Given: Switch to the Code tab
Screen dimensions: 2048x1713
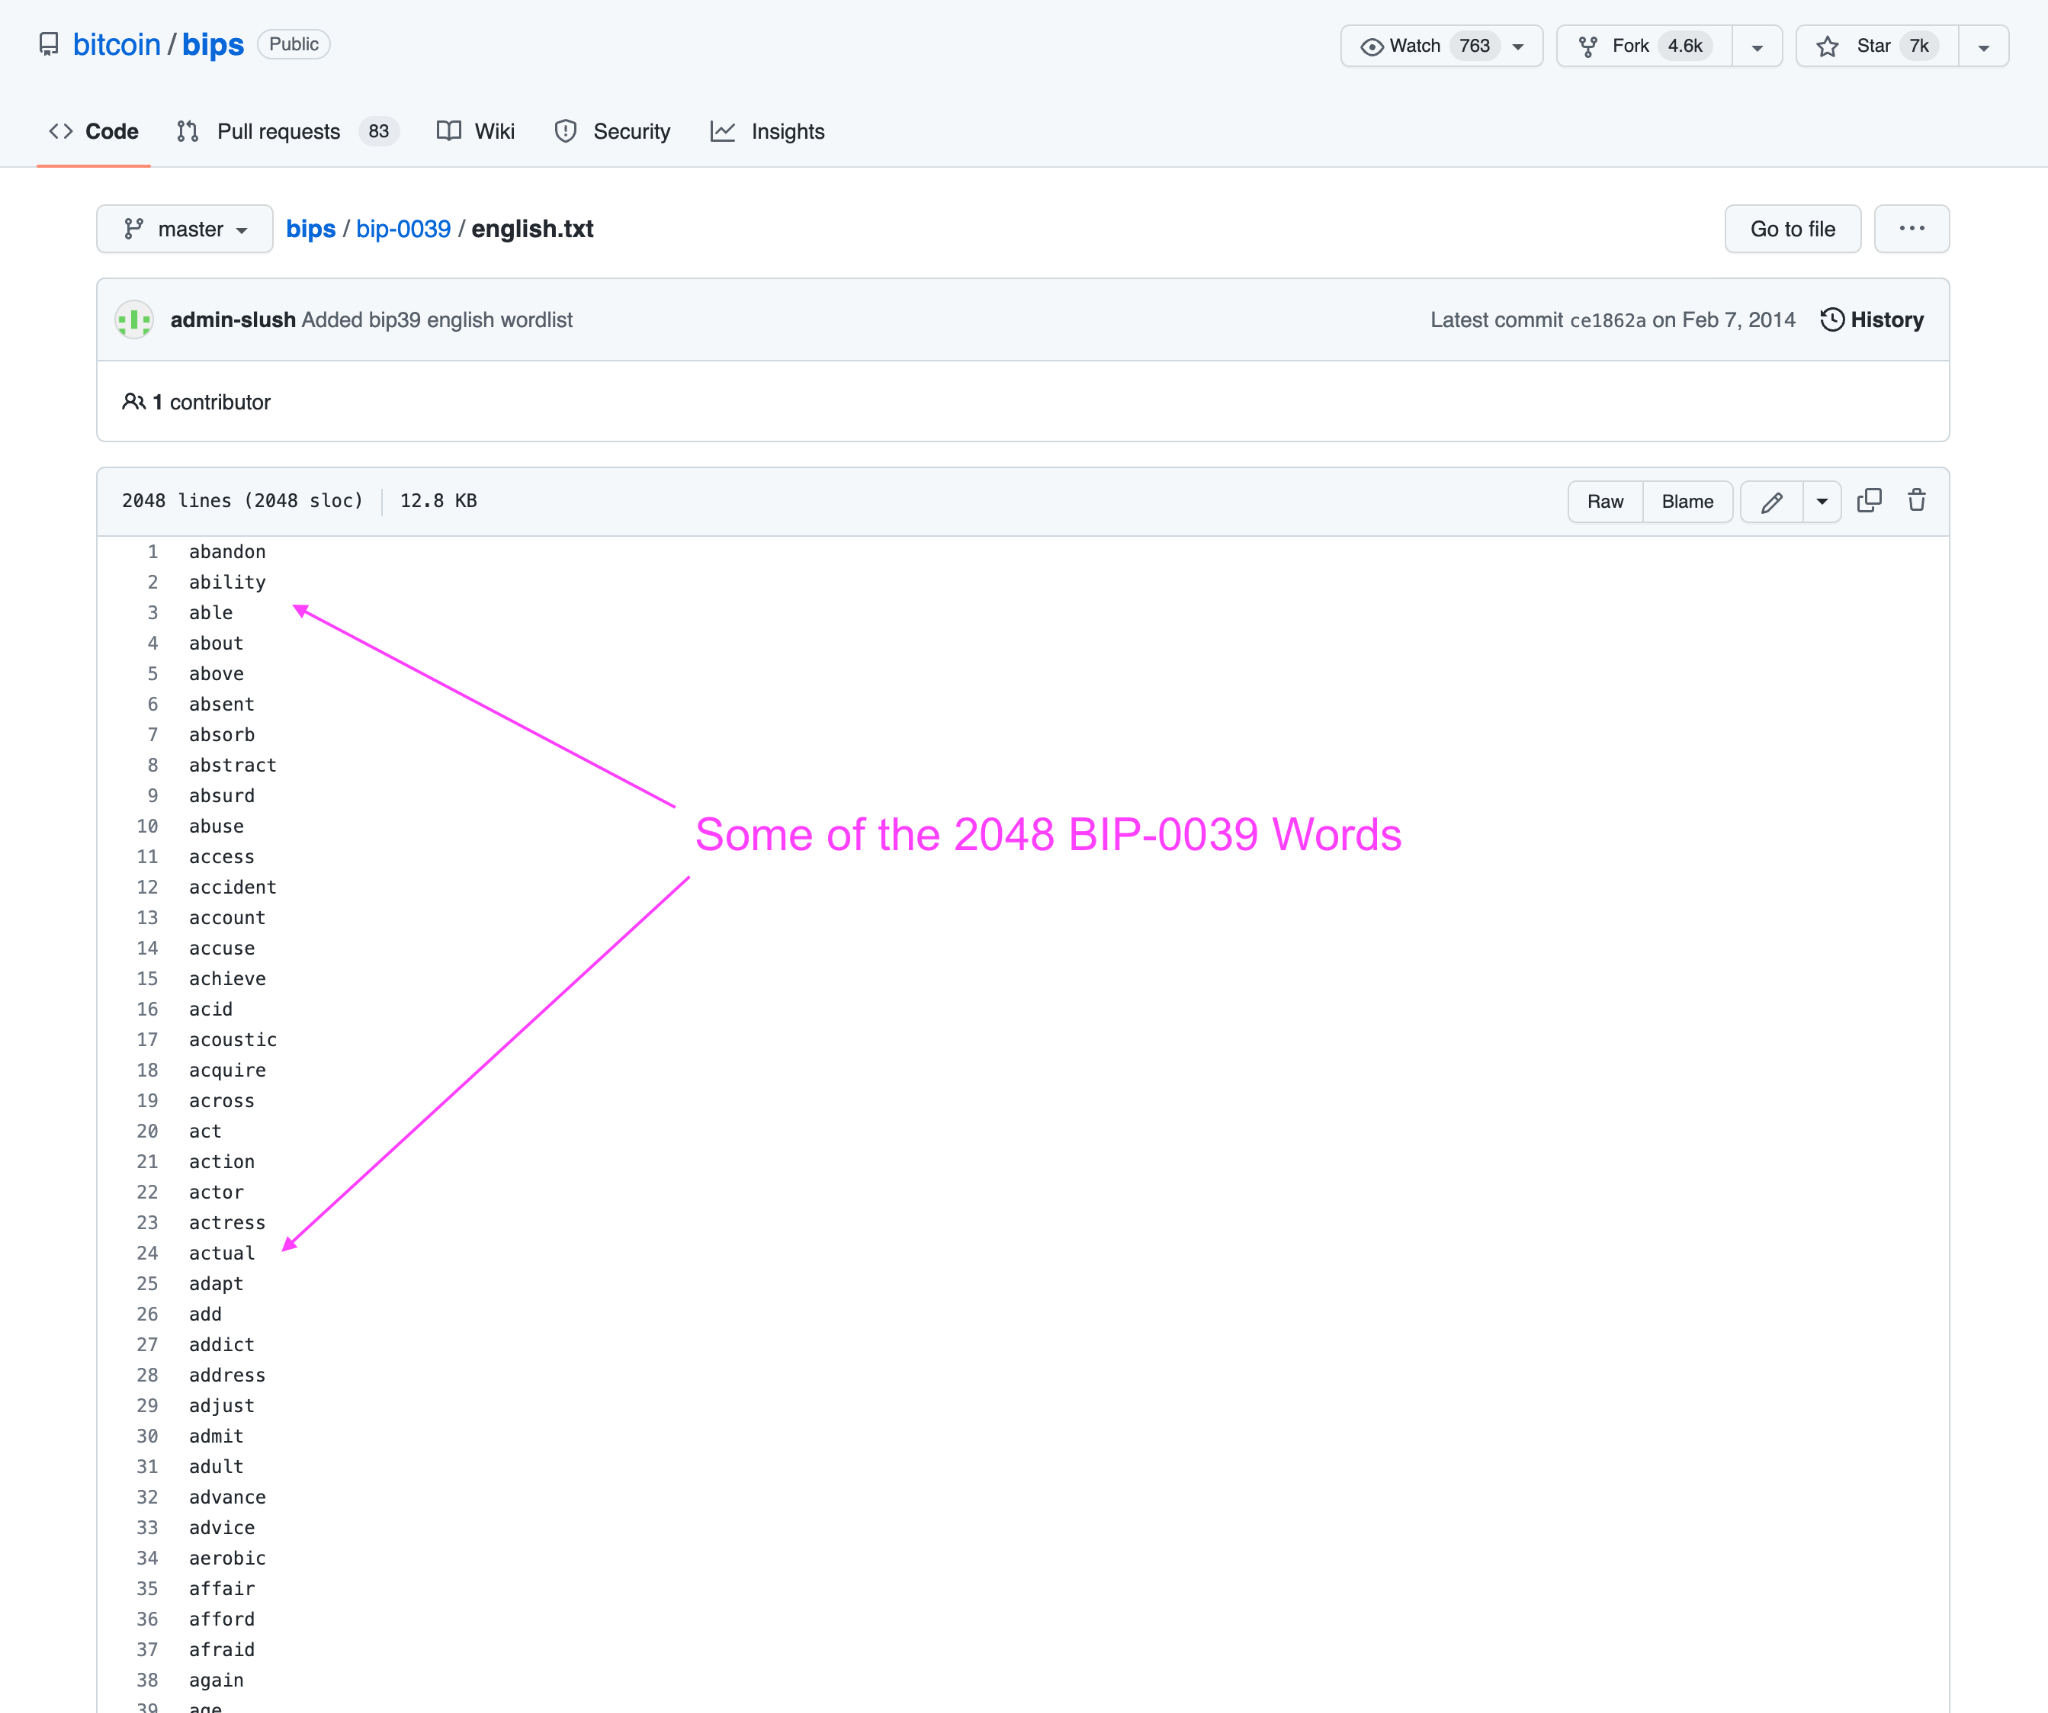Looking at the screenshot, I should point(94,132).
